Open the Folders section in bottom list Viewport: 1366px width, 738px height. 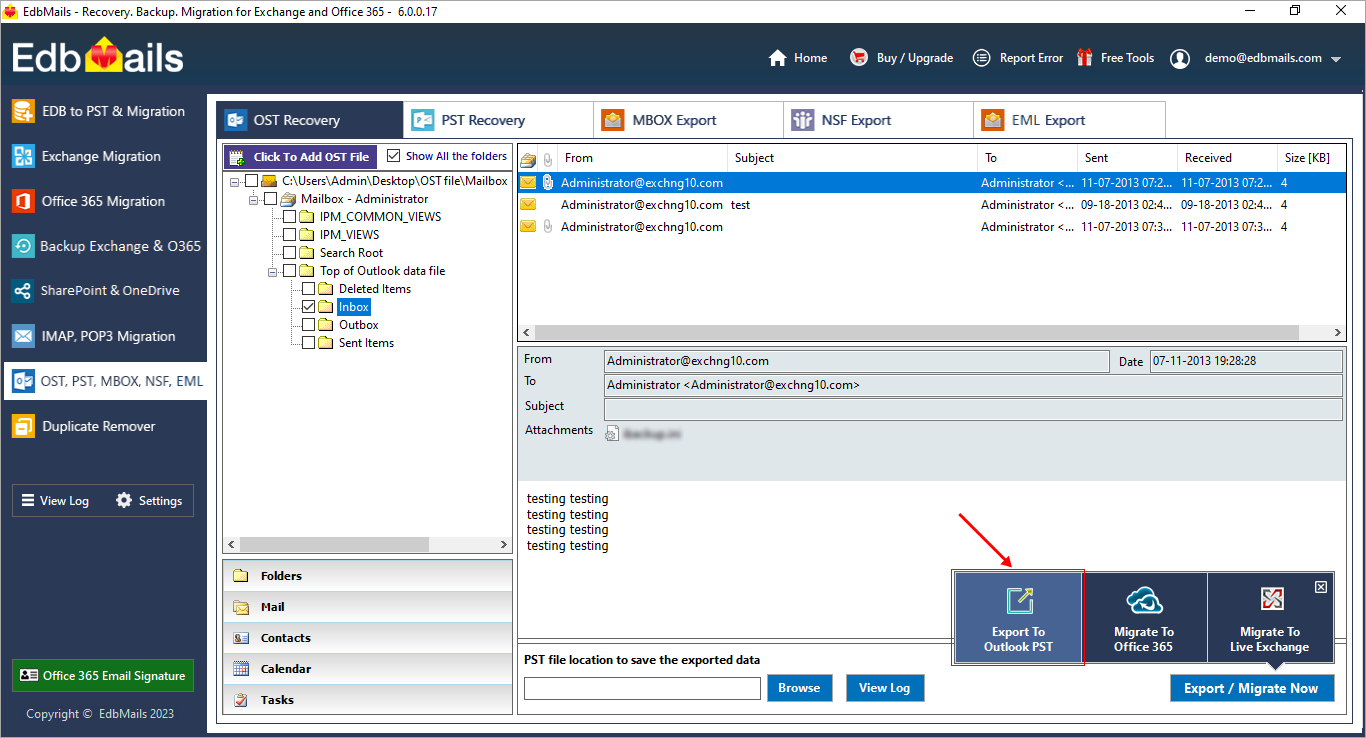(367, 576)
